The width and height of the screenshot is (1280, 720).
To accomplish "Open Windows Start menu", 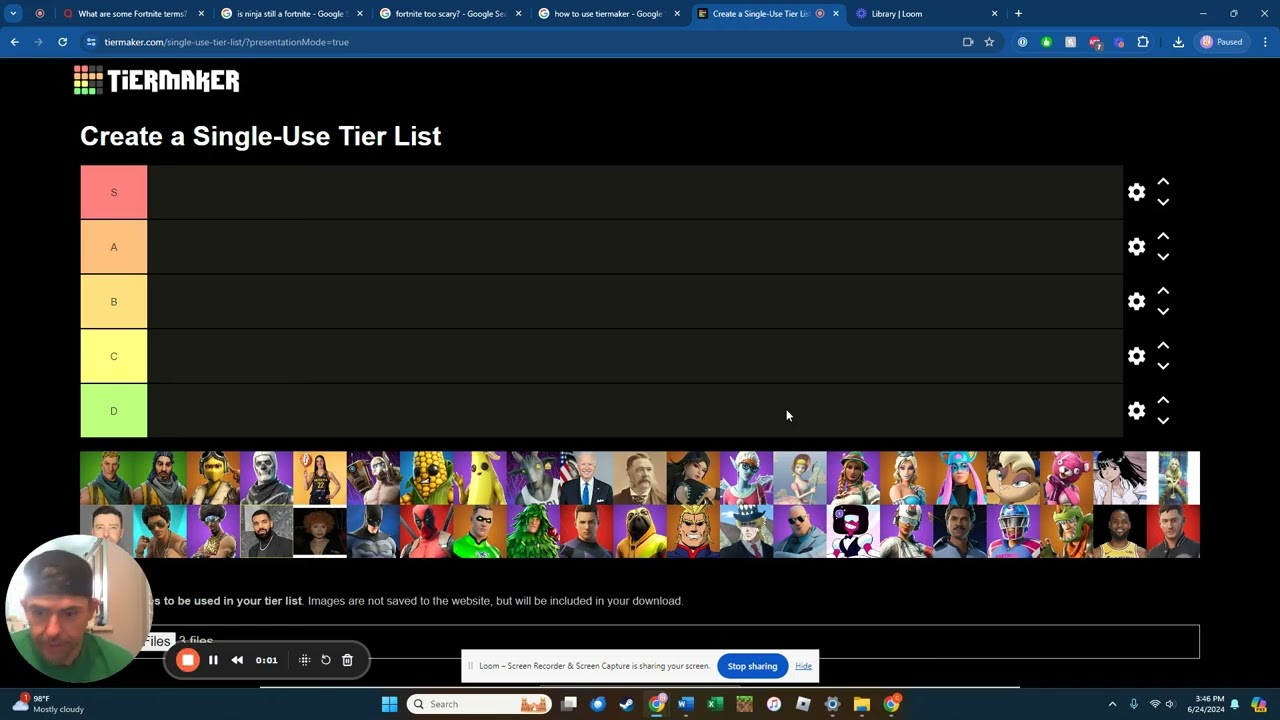I will coord(389,704).
